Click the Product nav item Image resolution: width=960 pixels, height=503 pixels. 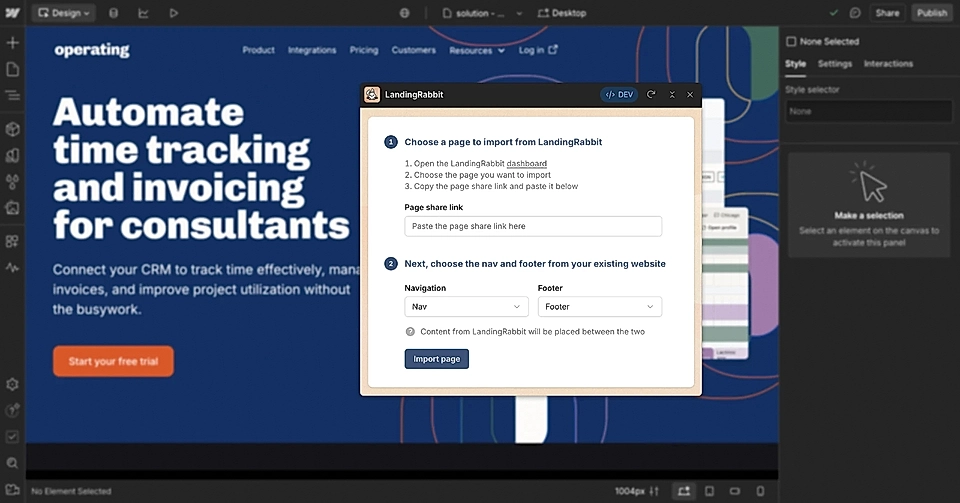(x=258, y=50)
